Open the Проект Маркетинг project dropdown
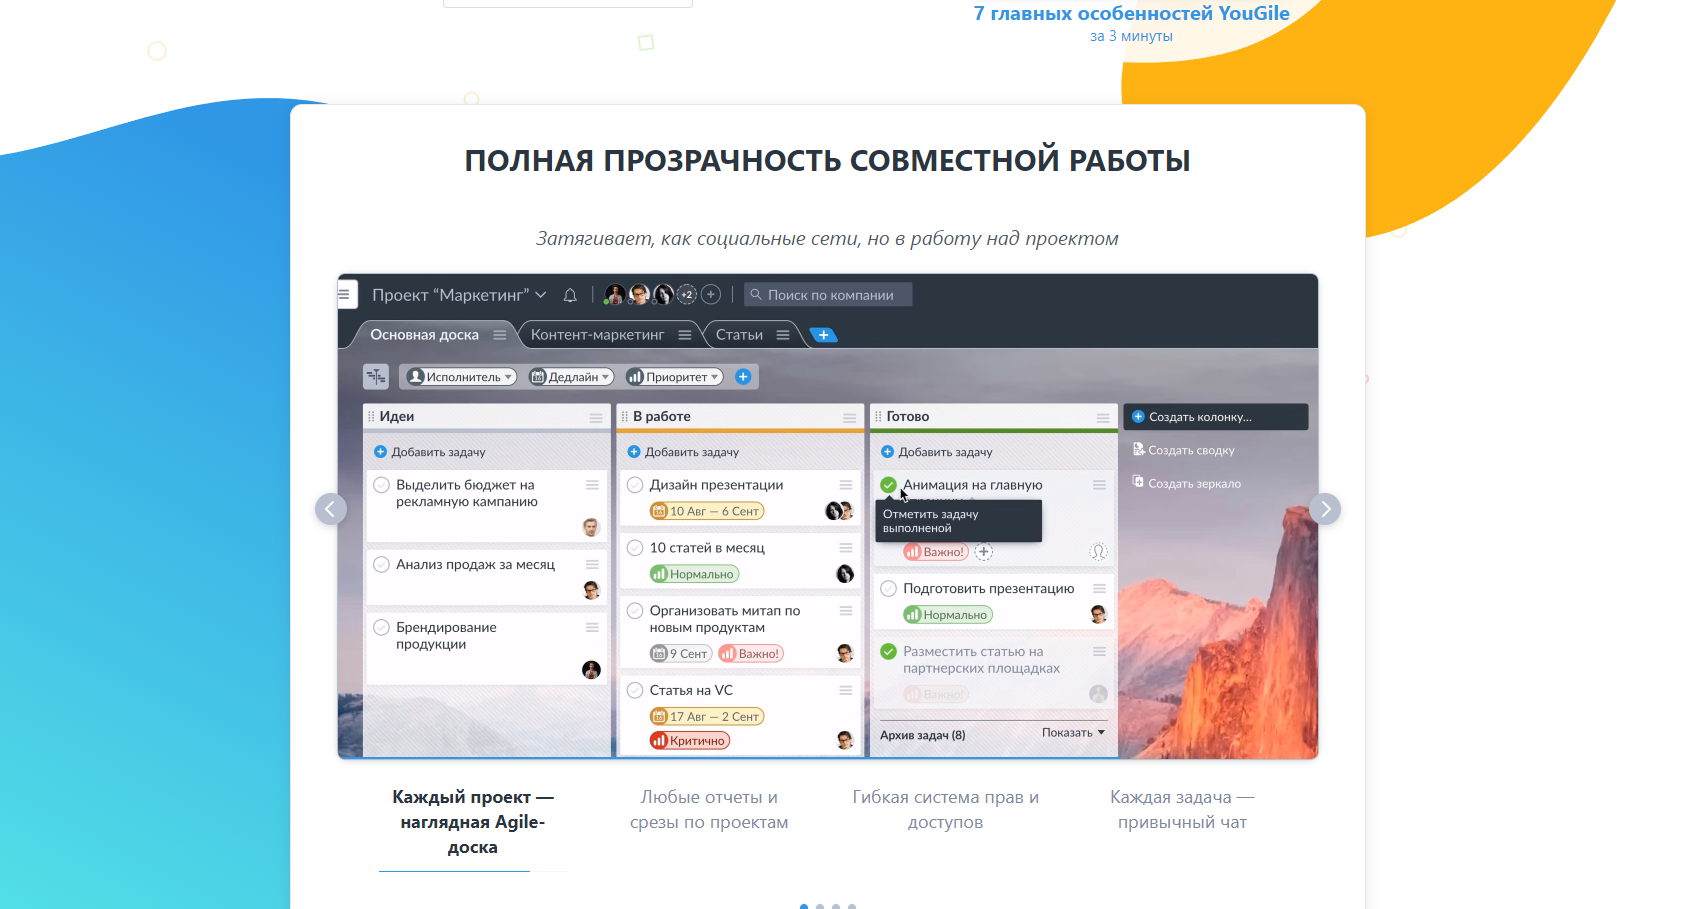Image resolution: width=1707 pixels, height=909 pixels. point(459,295)
